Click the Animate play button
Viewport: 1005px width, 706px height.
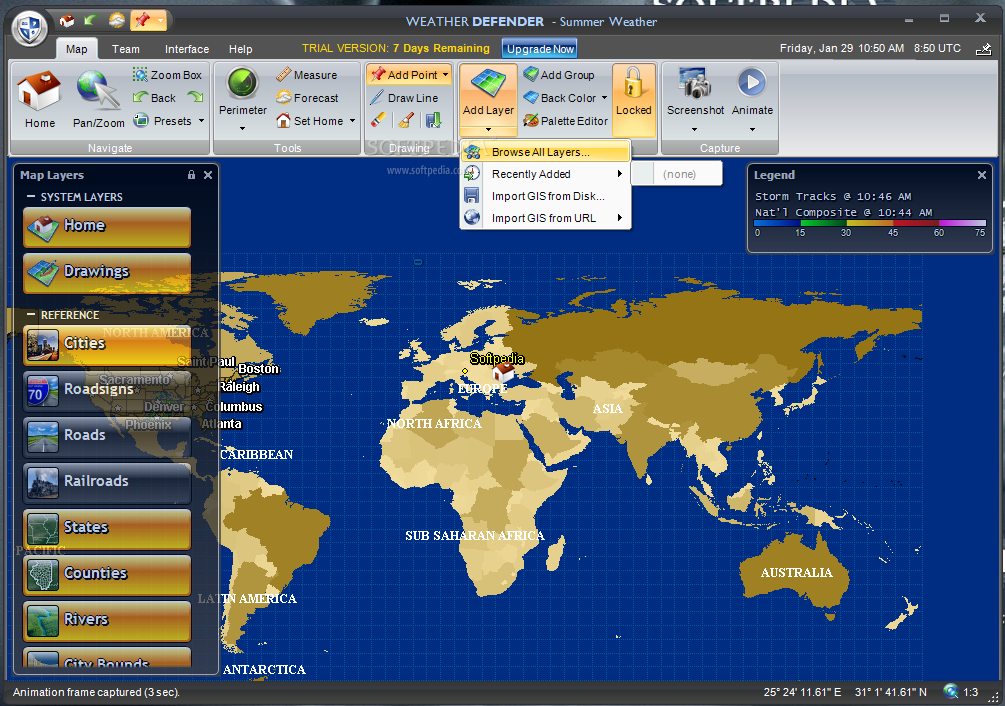click(752, 82)
